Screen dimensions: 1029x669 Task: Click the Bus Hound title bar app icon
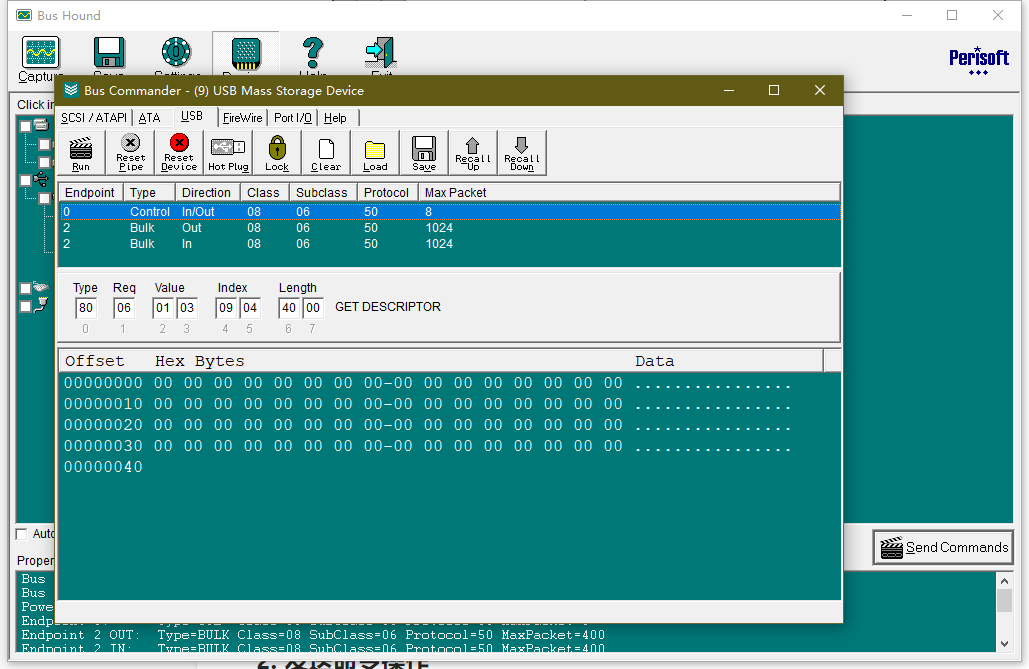[24, 14]
